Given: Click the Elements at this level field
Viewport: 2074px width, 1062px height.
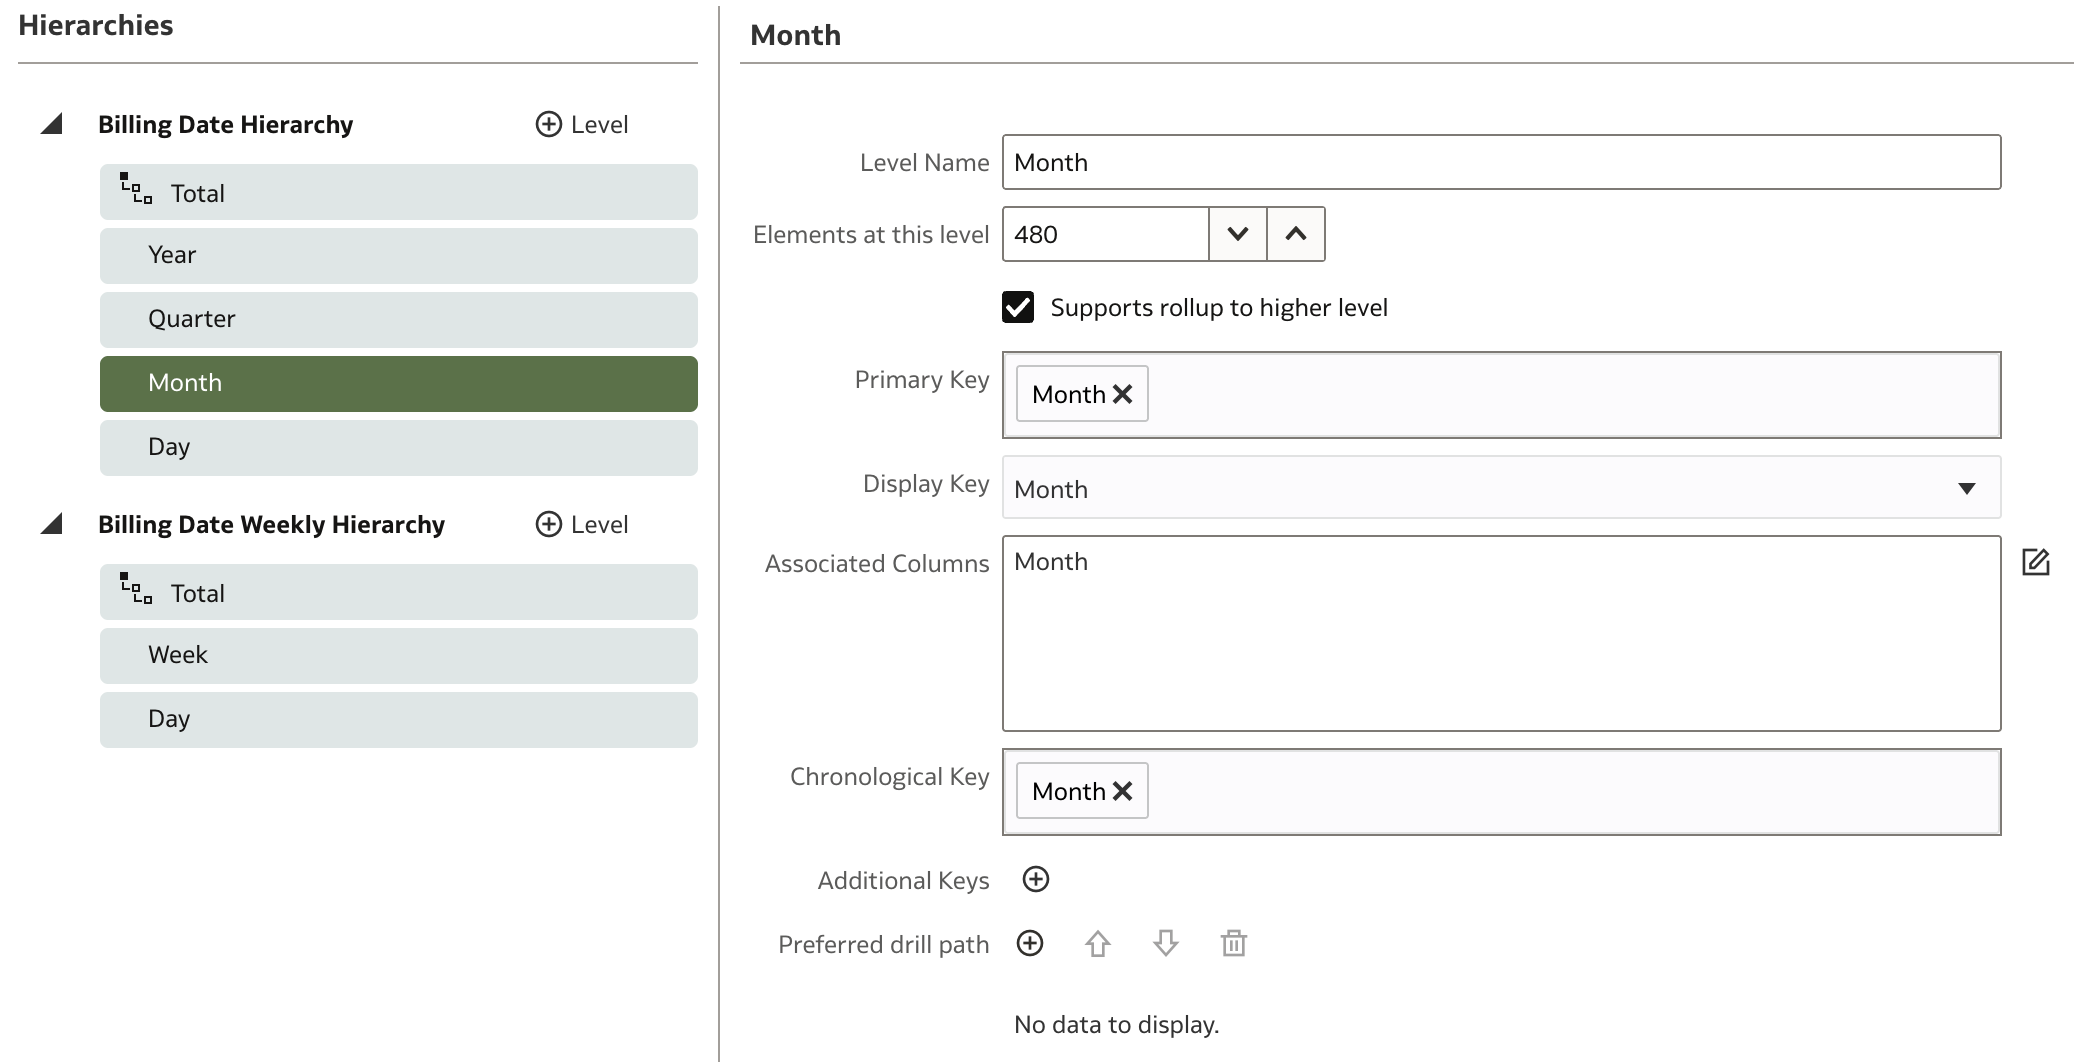Looking at the screenshot, I should pyautogui.click(x=1105, y=234).
